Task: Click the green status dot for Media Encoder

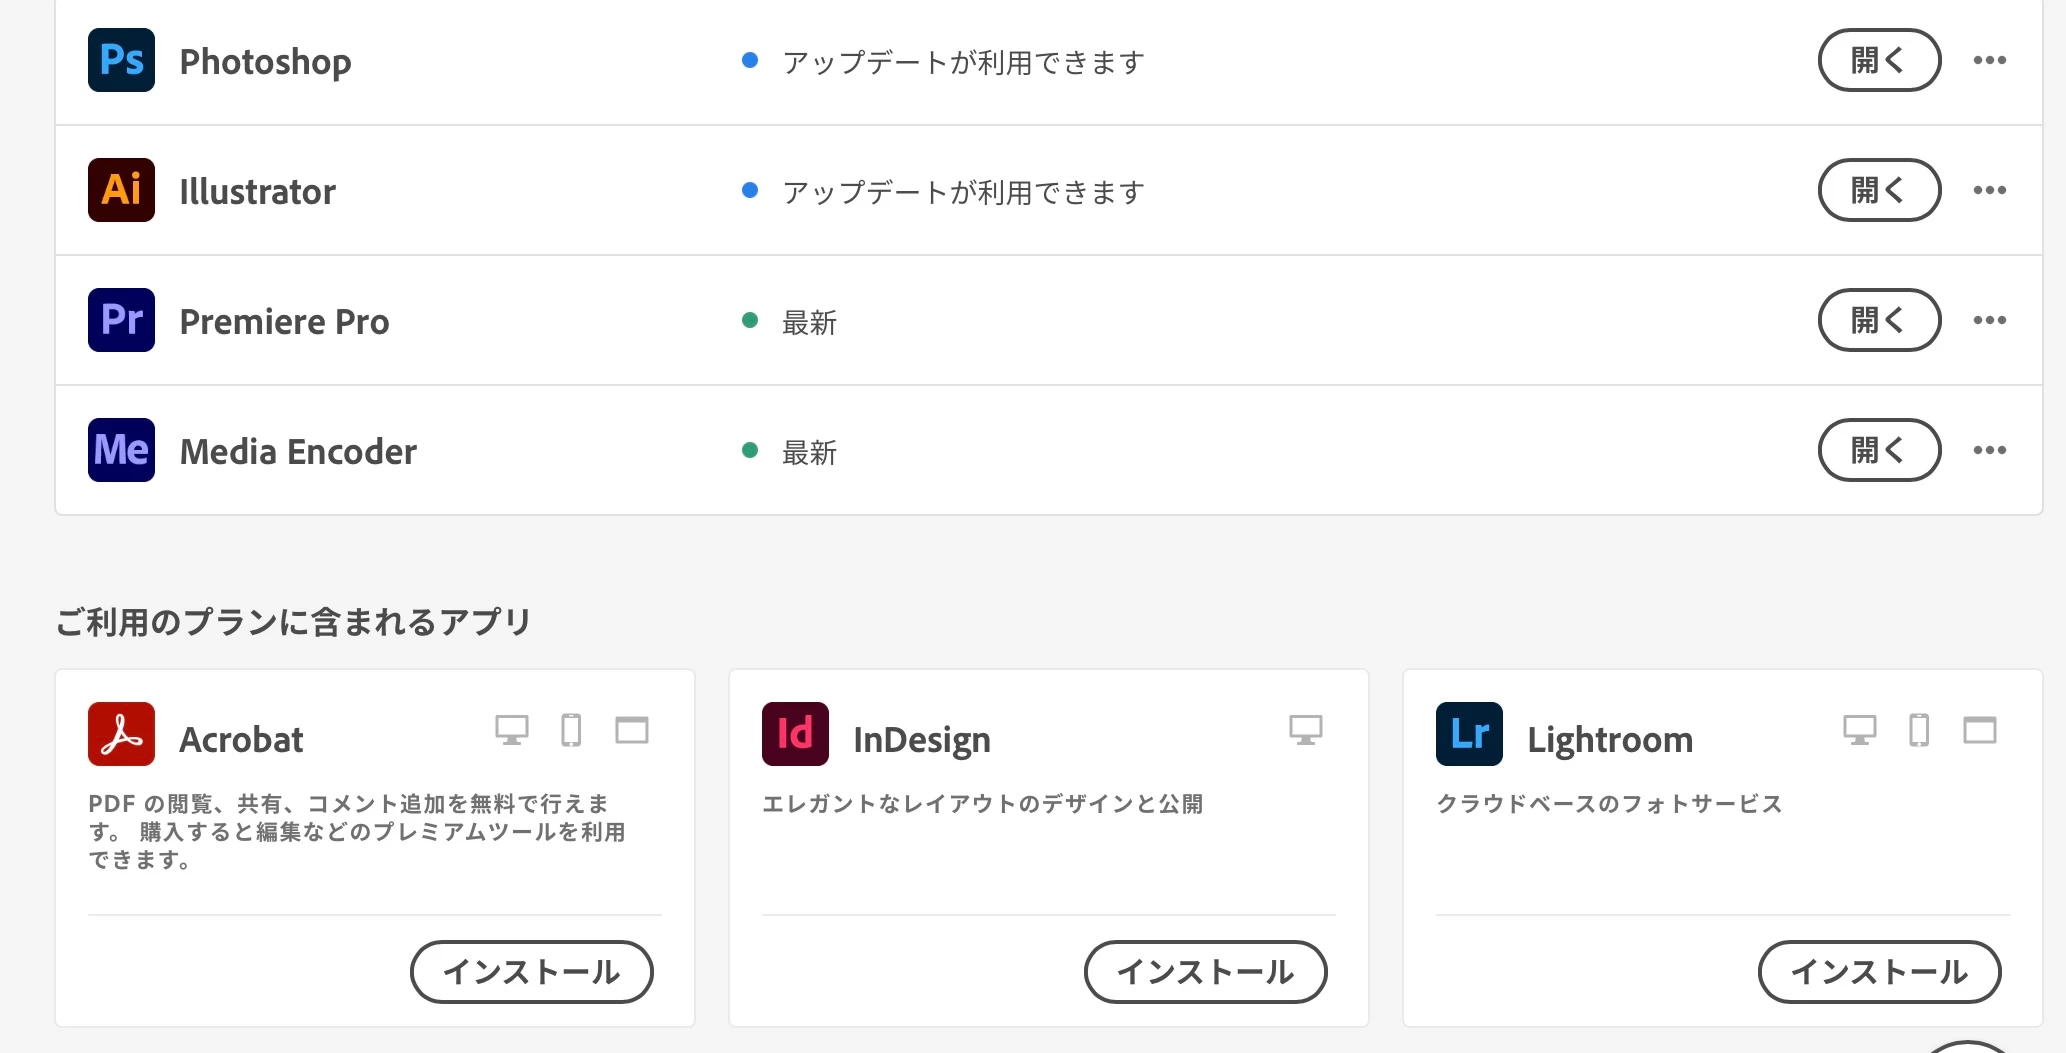Action: [x=750, y=450]
